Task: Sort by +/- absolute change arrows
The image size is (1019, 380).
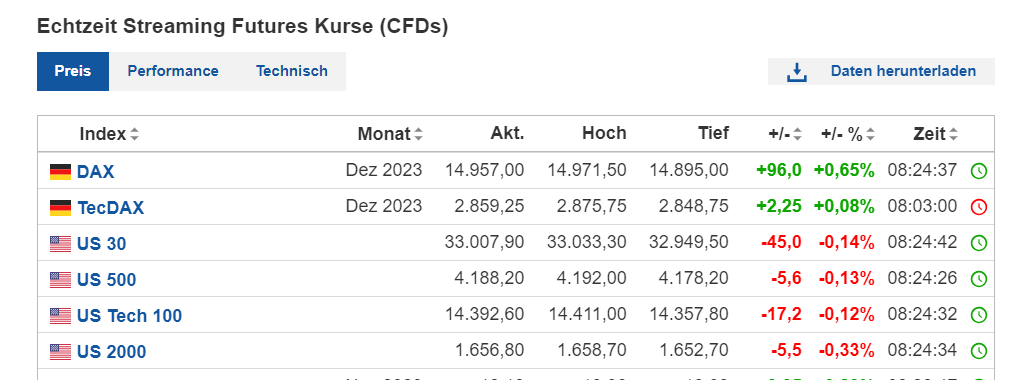Action: pos(797,134)
